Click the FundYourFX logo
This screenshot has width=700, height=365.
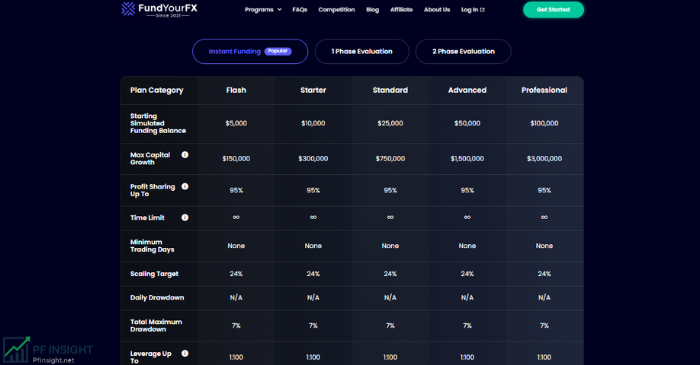point(159,9)
